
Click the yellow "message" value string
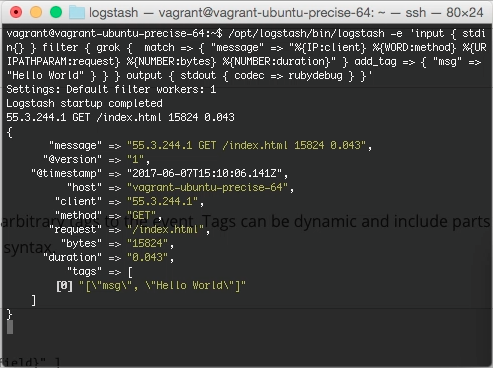(x=247, y=145)
